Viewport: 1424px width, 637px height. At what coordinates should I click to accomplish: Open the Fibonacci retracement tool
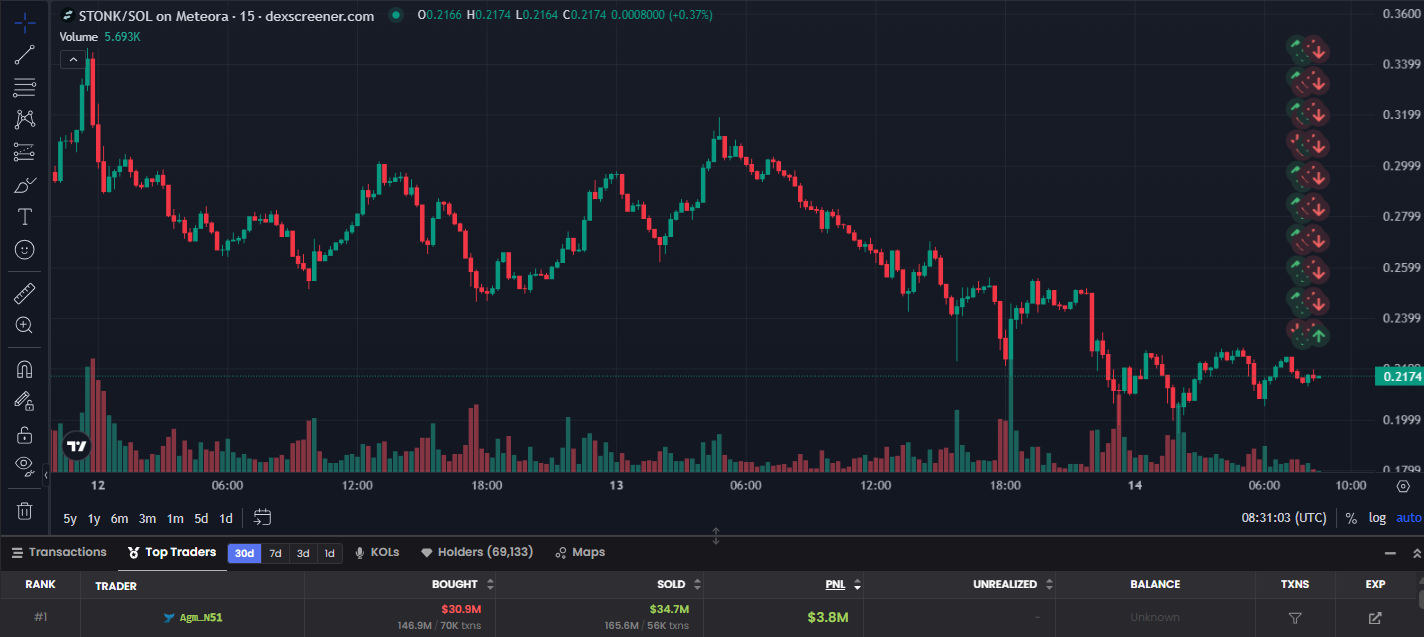25,87
